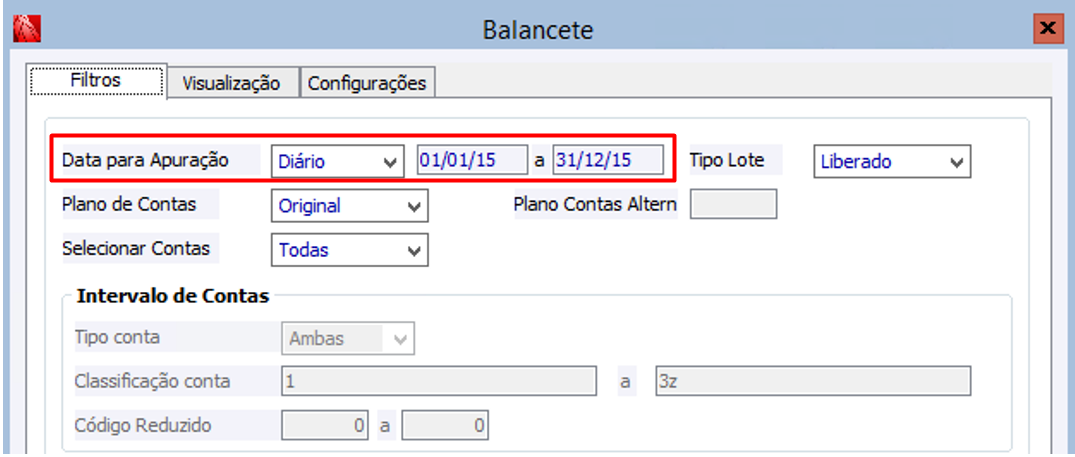Open the Visualização tab

click(x=231, y=83)
